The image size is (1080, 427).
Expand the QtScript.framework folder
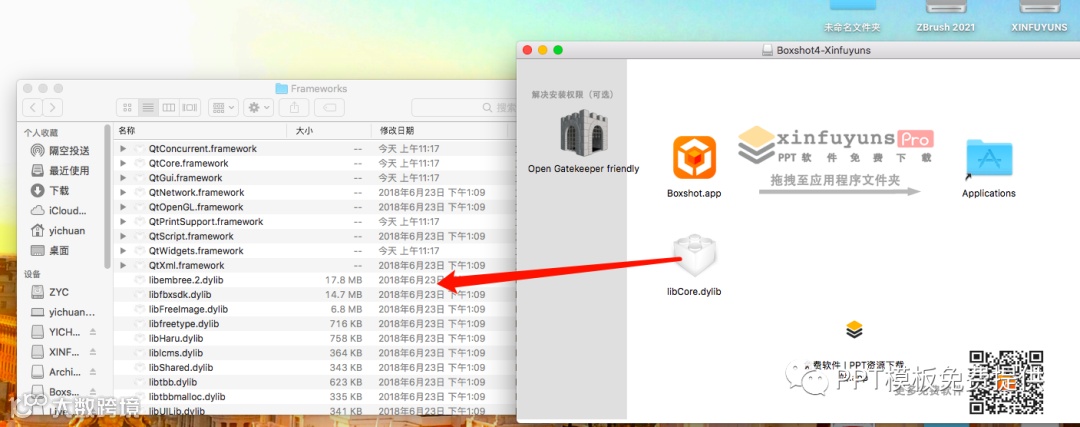pos(123,236)
